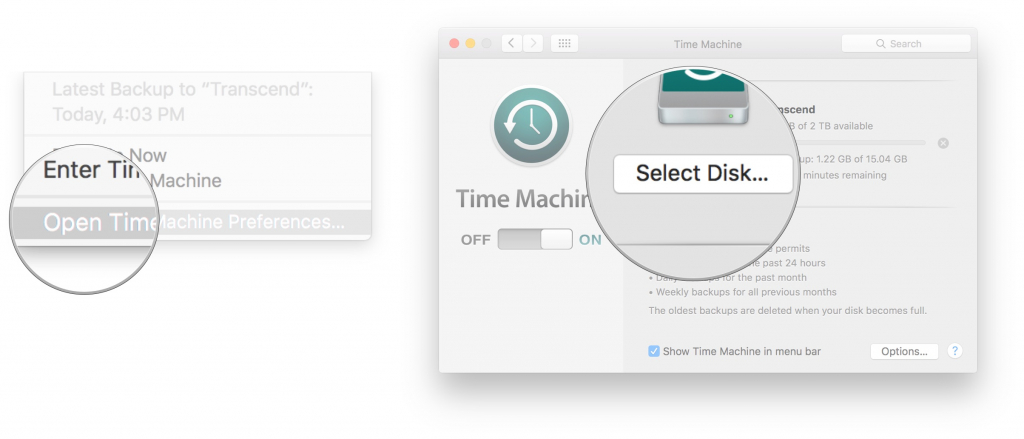Click the Select Disk... button
The image size is (1024, 439).
703,173
